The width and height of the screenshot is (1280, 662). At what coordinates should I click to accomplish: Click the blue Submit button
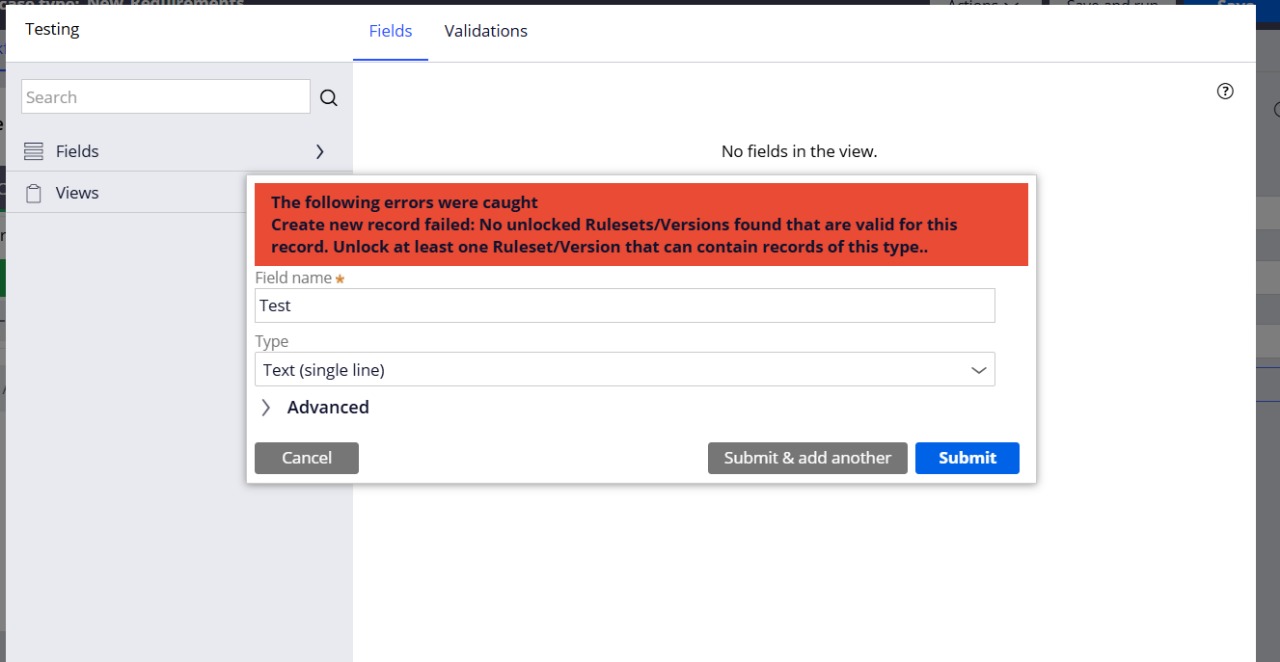pos(967,458)
